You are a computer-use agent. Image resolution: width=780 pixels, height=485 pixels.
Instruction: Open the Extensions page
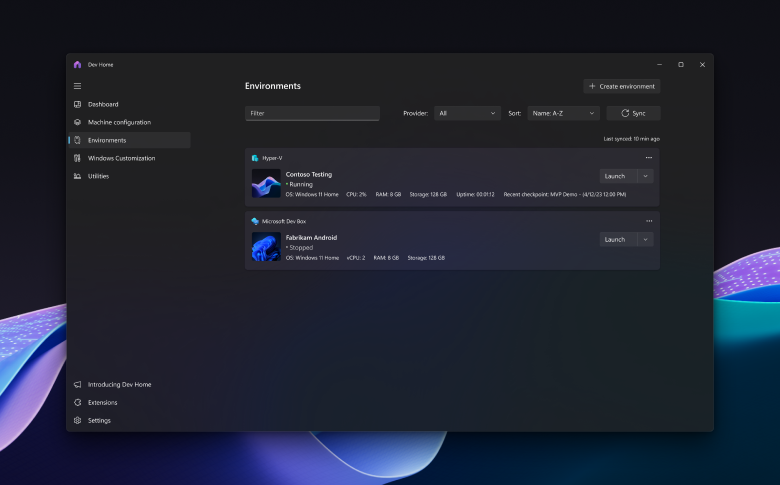(102, 403)
